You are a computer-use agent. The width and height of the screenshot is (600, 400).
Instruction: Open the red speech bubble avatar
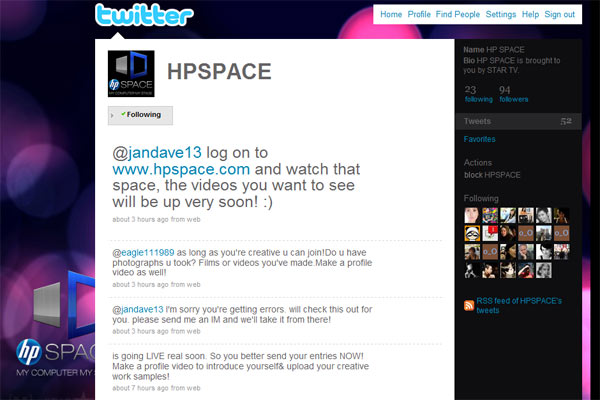(x=490, y=233)
